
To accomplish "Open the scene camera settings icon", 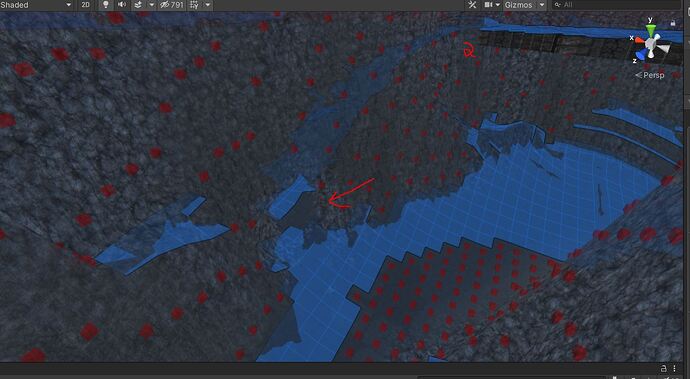I will pyautogui.click(x=488, y=5).
